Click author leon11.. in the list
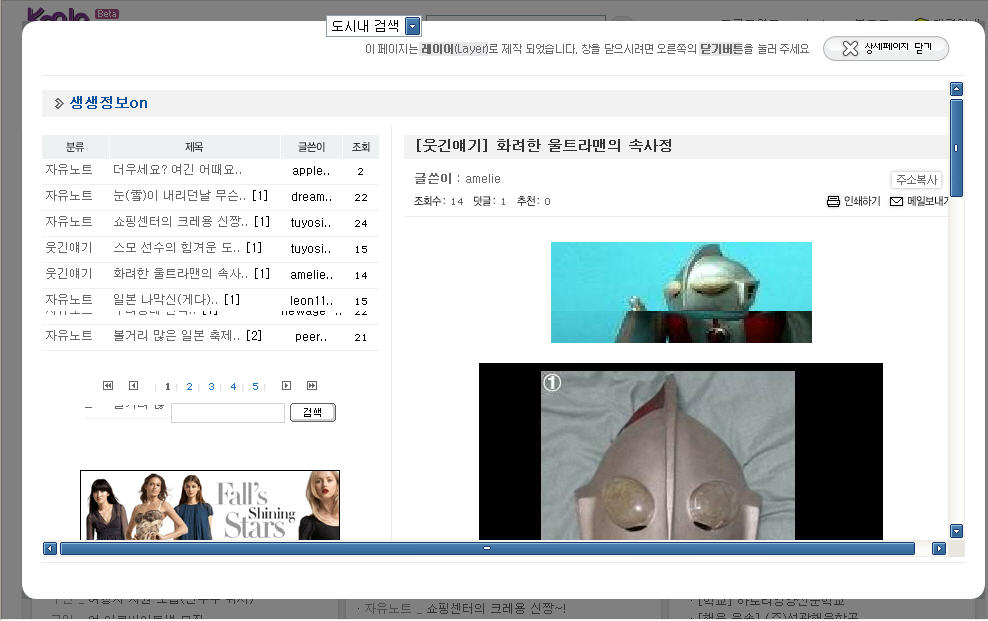 point(311,301)
